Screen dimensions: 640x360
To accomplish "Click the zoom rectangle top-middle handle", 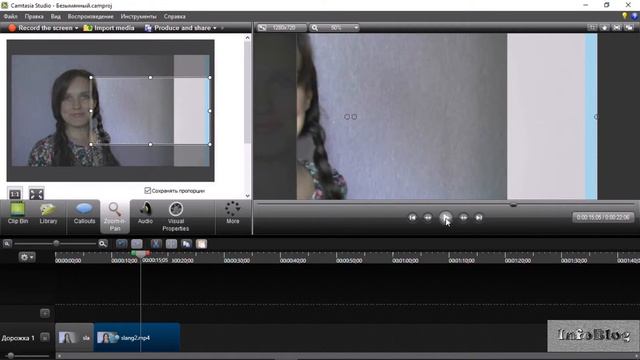I will point(150,77).
